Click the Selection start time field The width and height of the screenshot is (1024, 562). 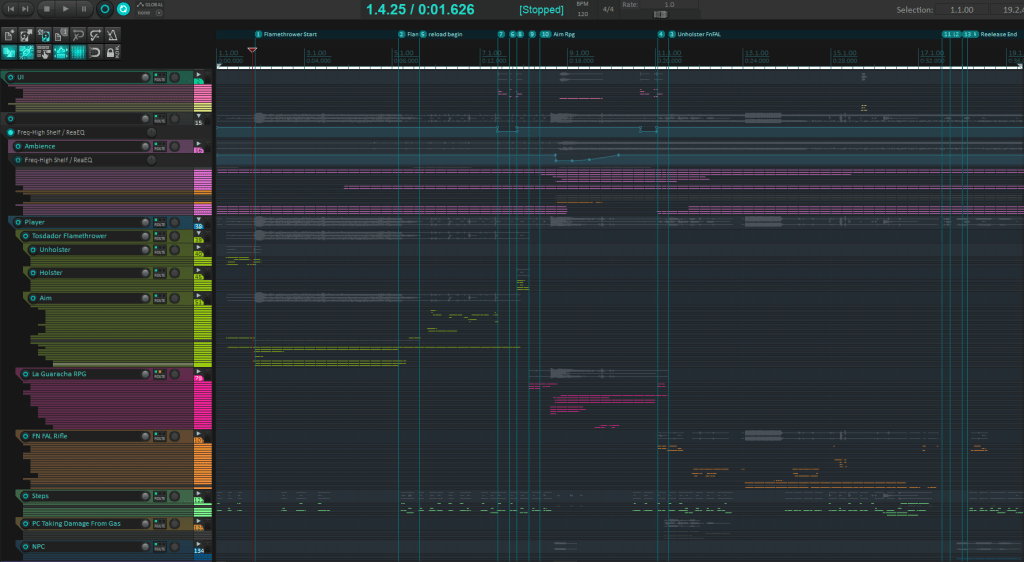pos(962,9)
